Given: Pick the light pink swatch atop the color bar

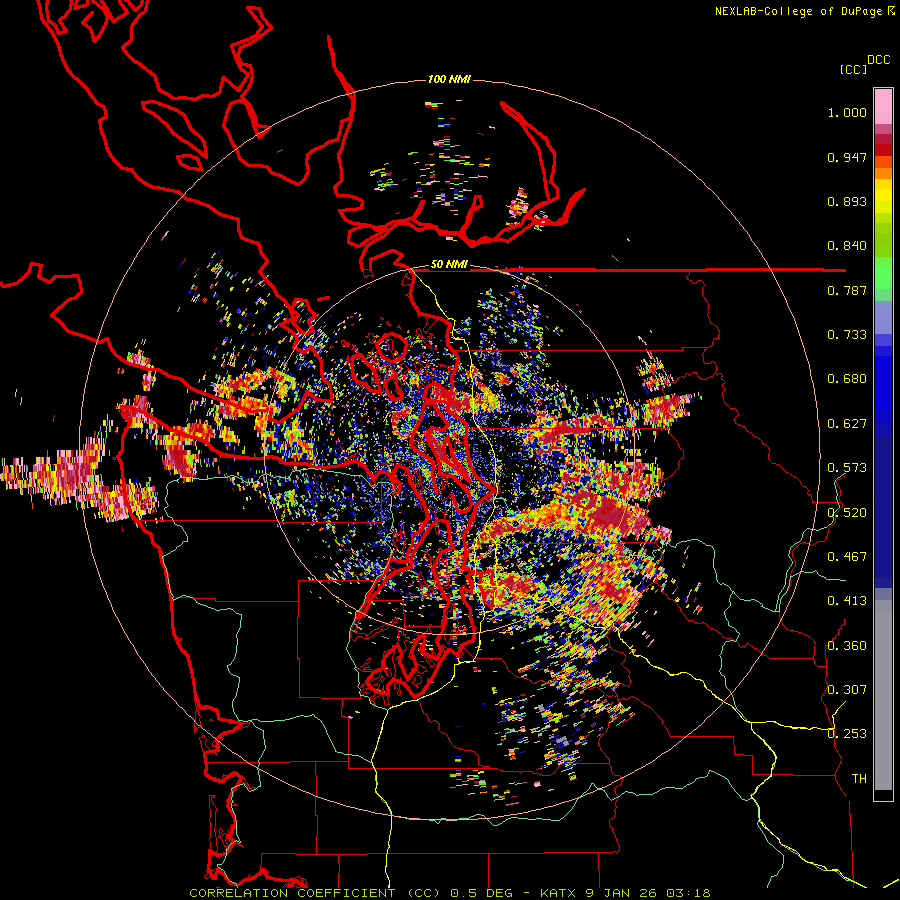Looking at the screenshot, I should click(x=883, y=106).
